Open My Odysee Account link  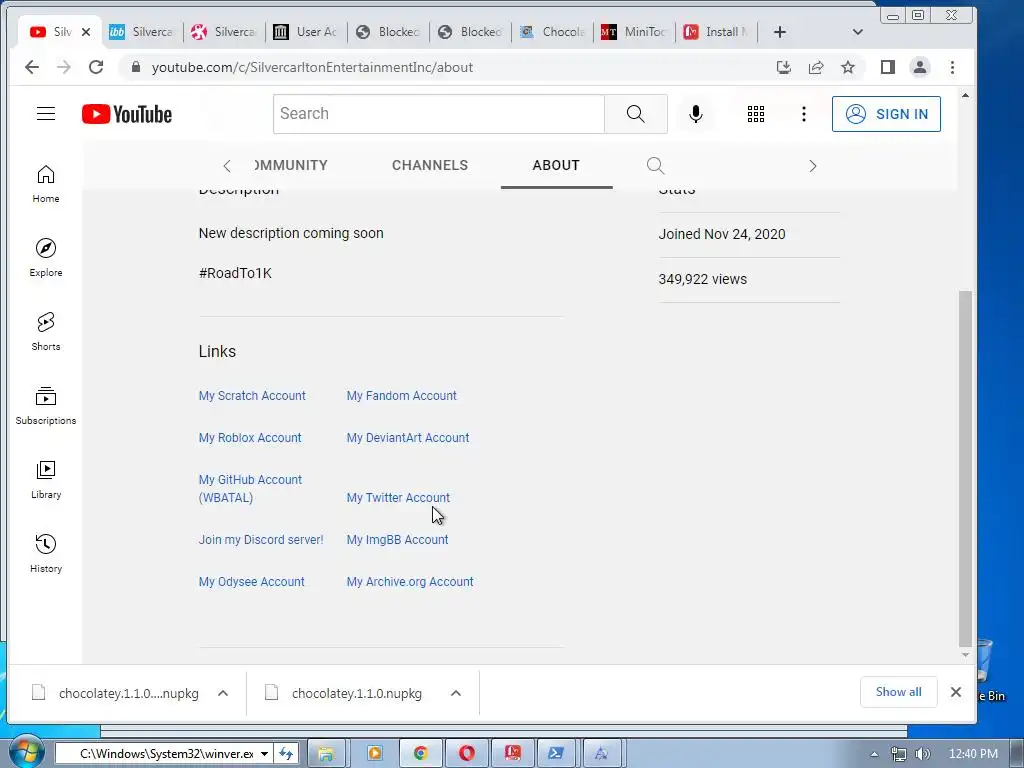(x=251, y=581)
